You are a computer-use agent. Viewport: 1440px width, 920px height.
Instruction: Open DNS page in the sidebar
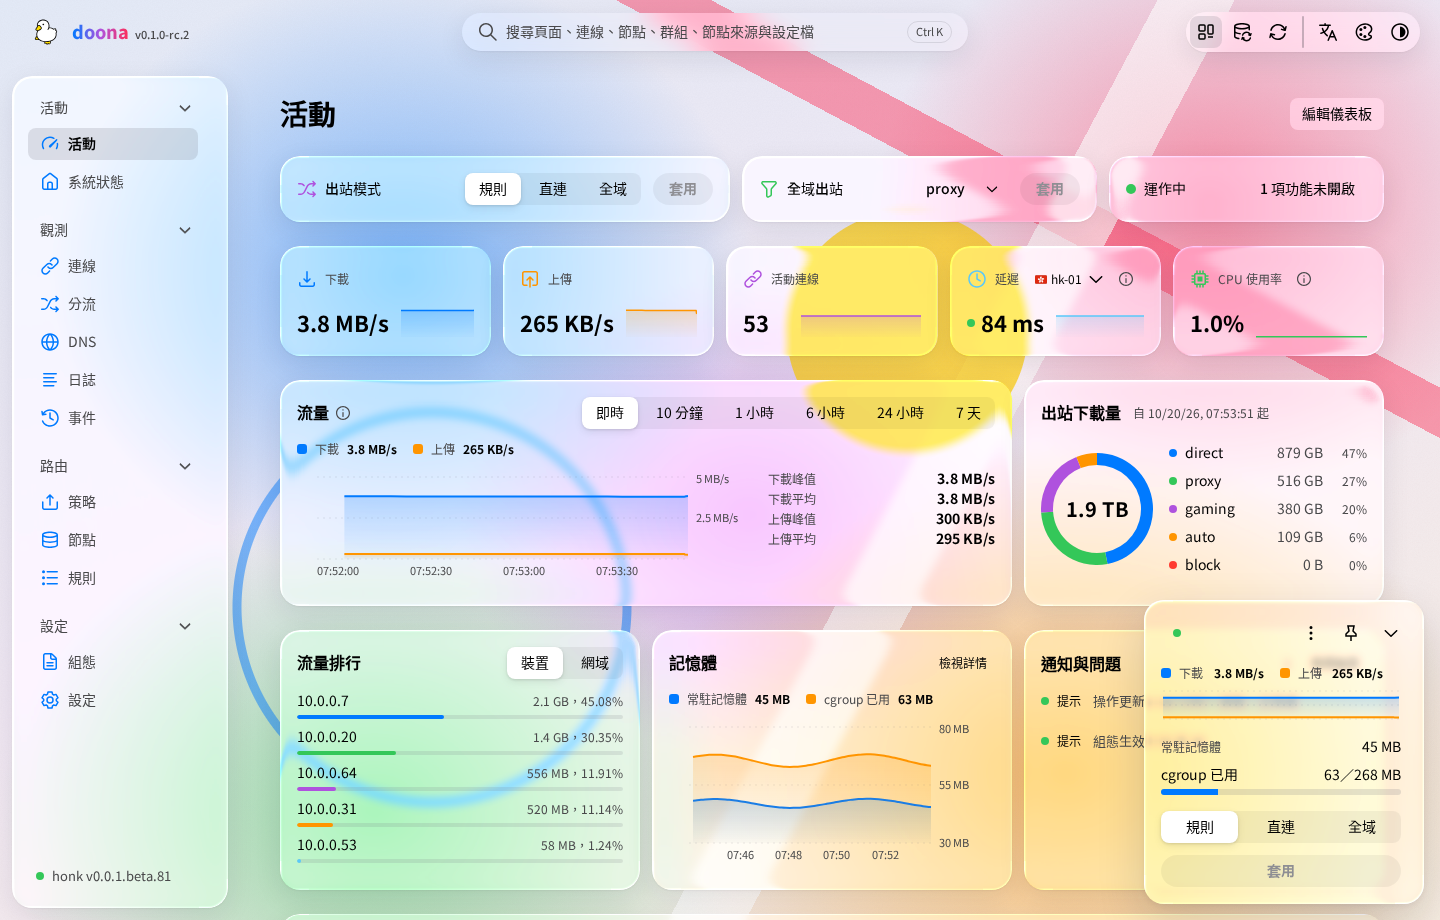coord(113,342)
